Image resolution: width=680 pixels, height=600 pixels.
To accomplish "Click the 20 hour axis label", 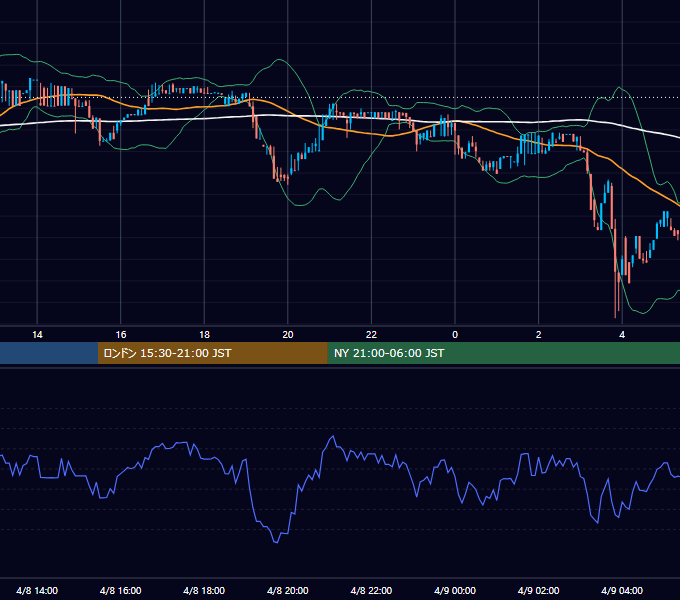I will [288, 335].
